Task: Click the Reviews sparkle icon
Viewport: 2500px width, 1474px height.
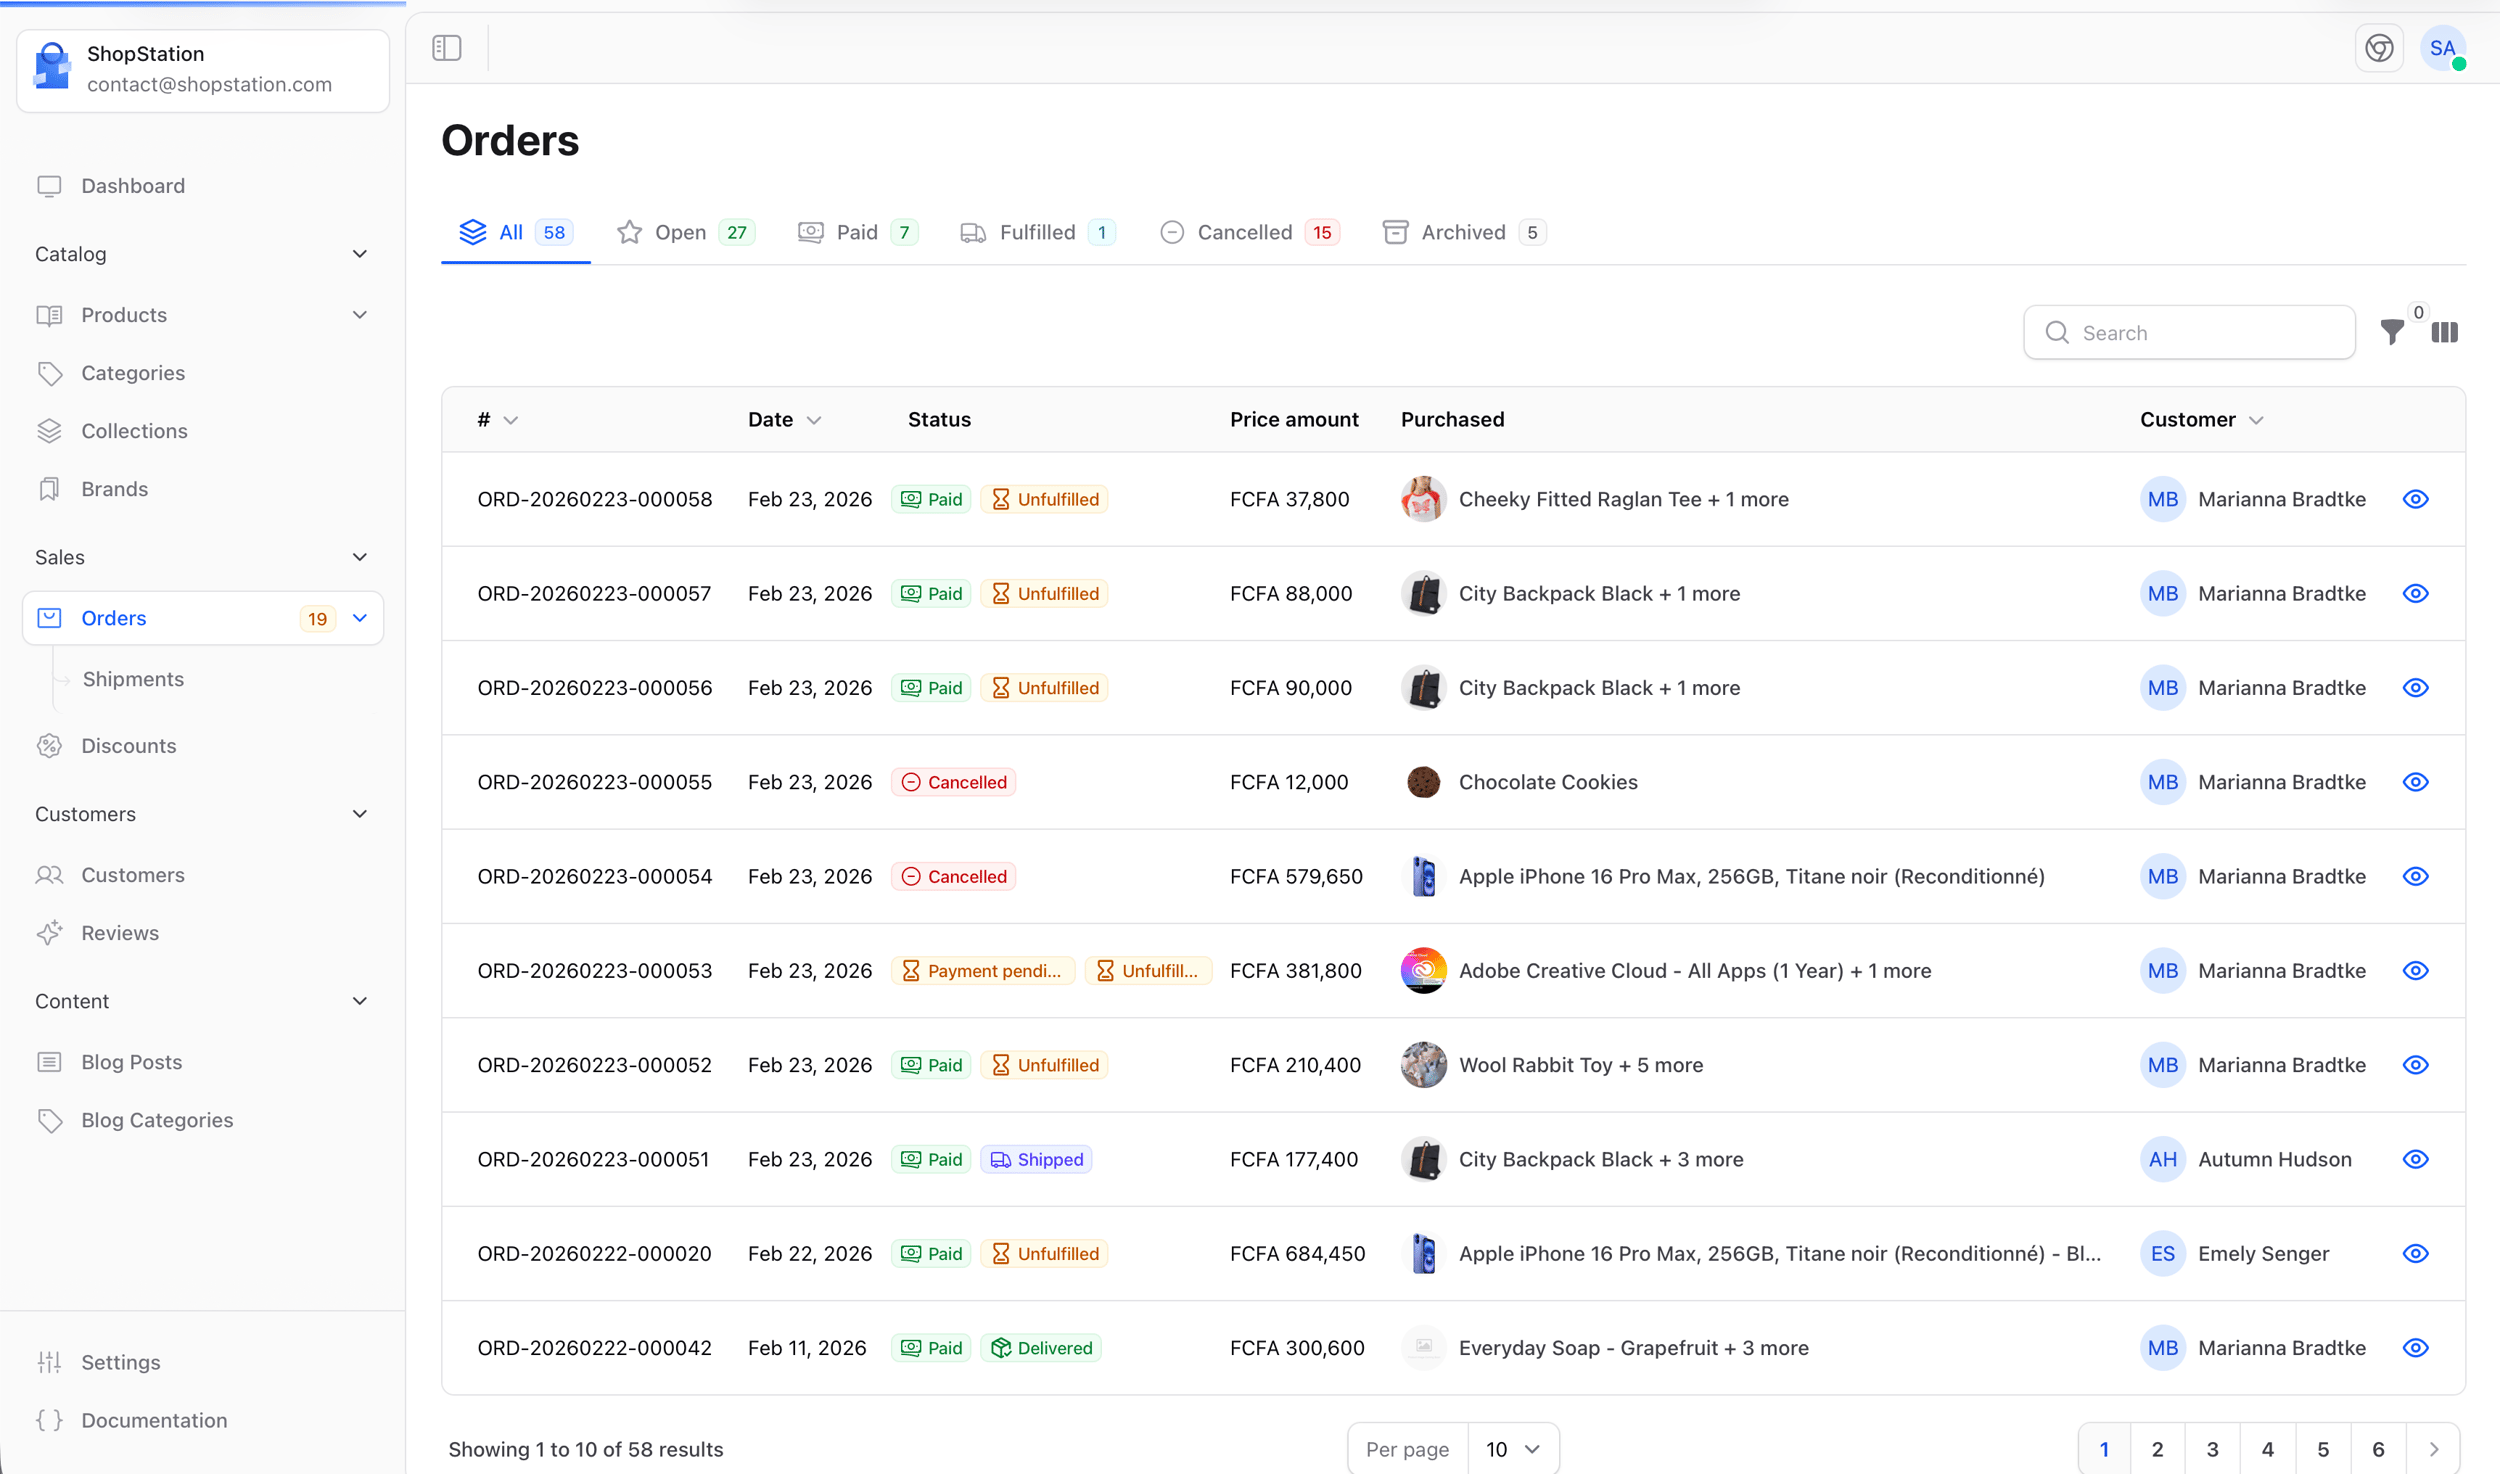Action: [49, 933]
